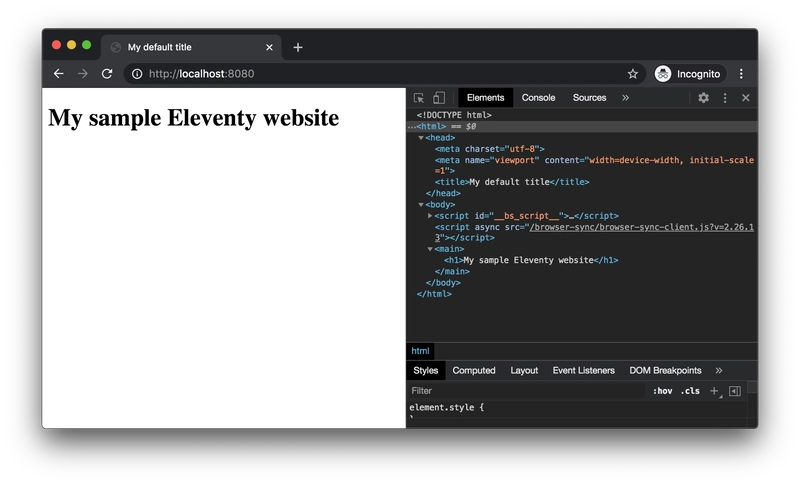Go back using the browser back arrow
This screenshot has width=800, height=484.
pos(59,74)
